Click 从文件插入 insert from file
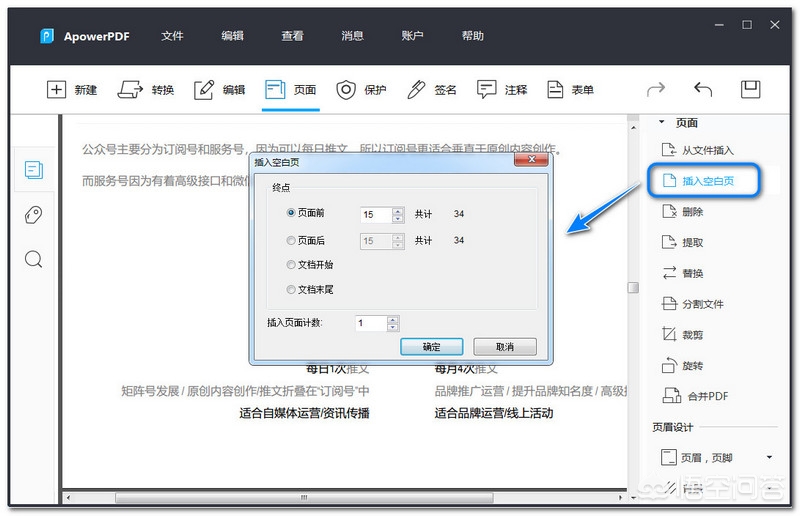The height and width of the screenshot is (516, 800). point(697,150)
